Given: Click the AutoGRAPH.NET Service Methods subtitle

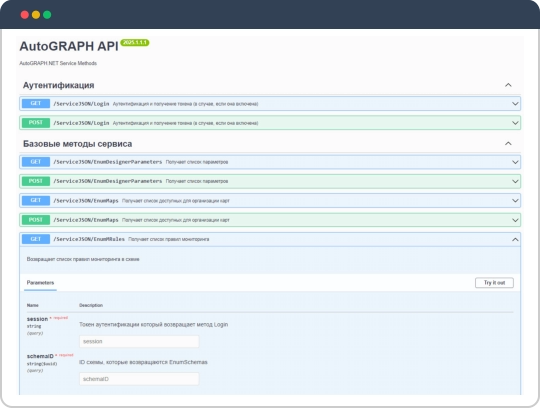Looking at the screenshot, I should (x=58, y=63).
